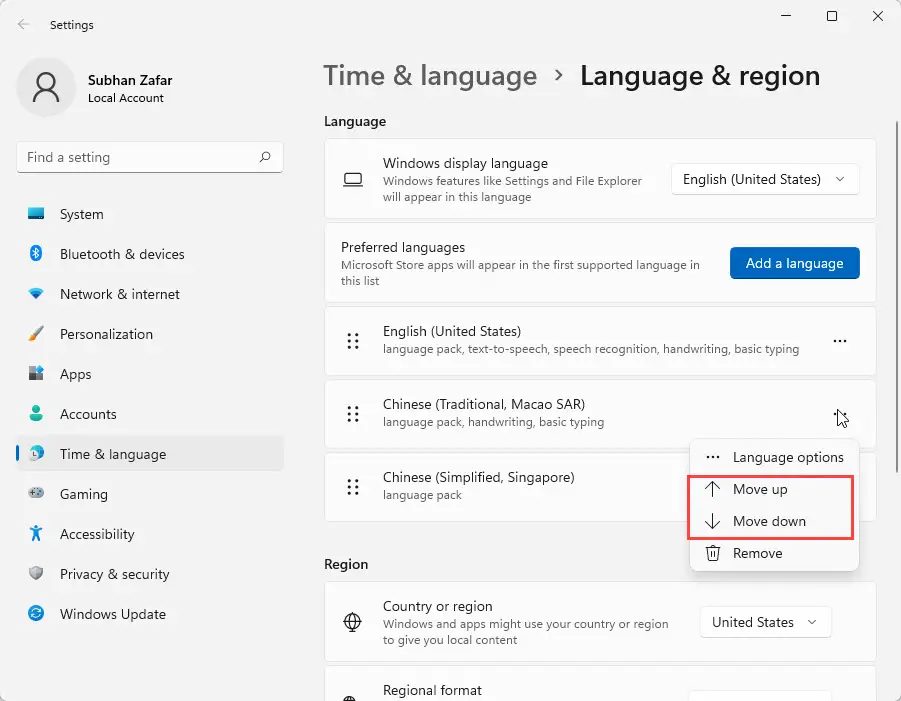This screenshot has width=901, height=701.
Task: Open the Gaming settings page
Action: click(x=83, y=494)
